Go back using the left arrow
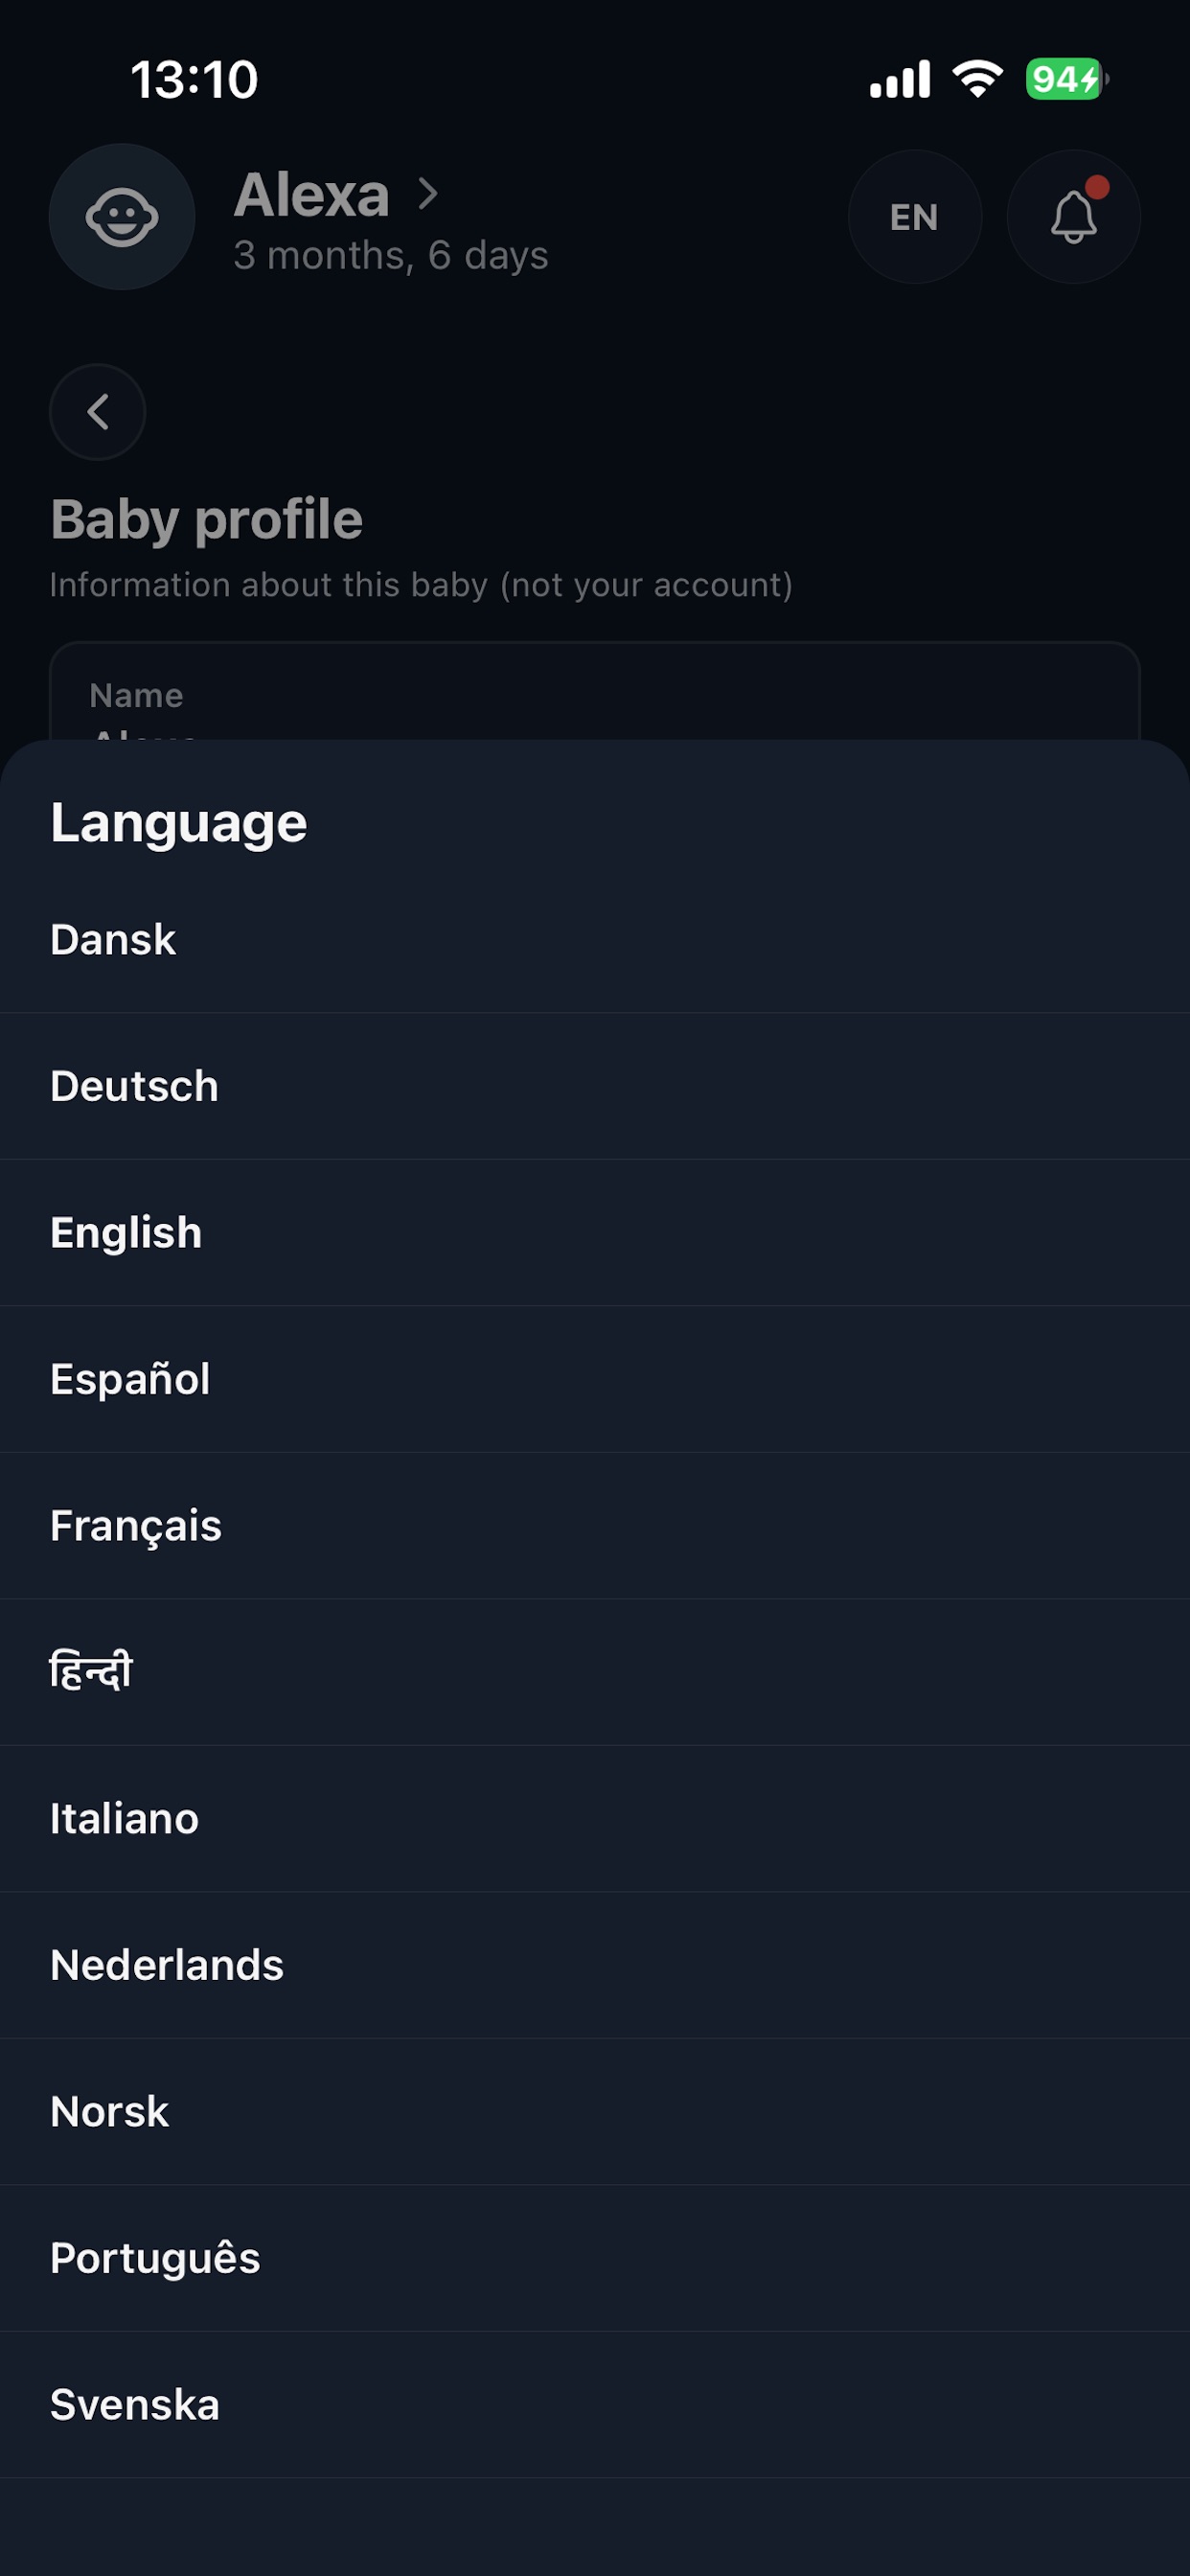This screenshot has width=1190, height=2576. pos(98,412)
